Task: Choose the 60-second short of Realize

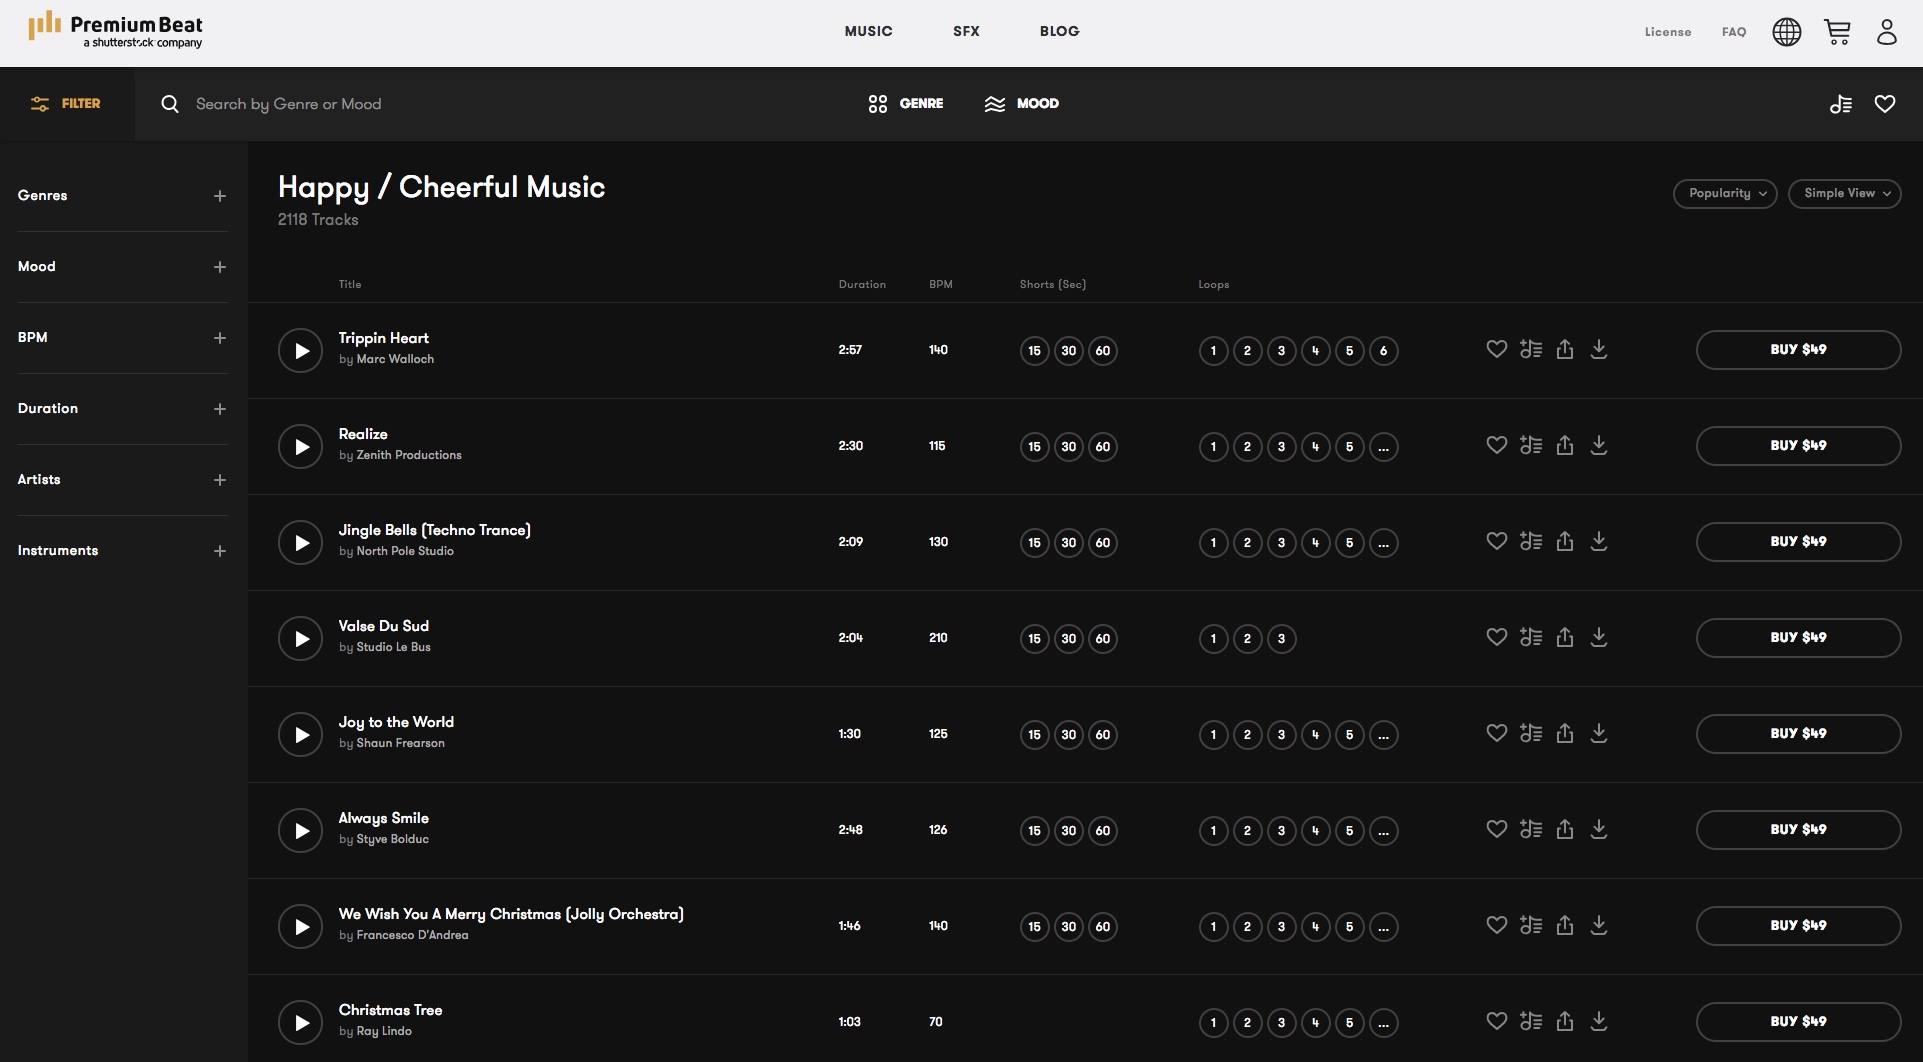Action: 1102,446
